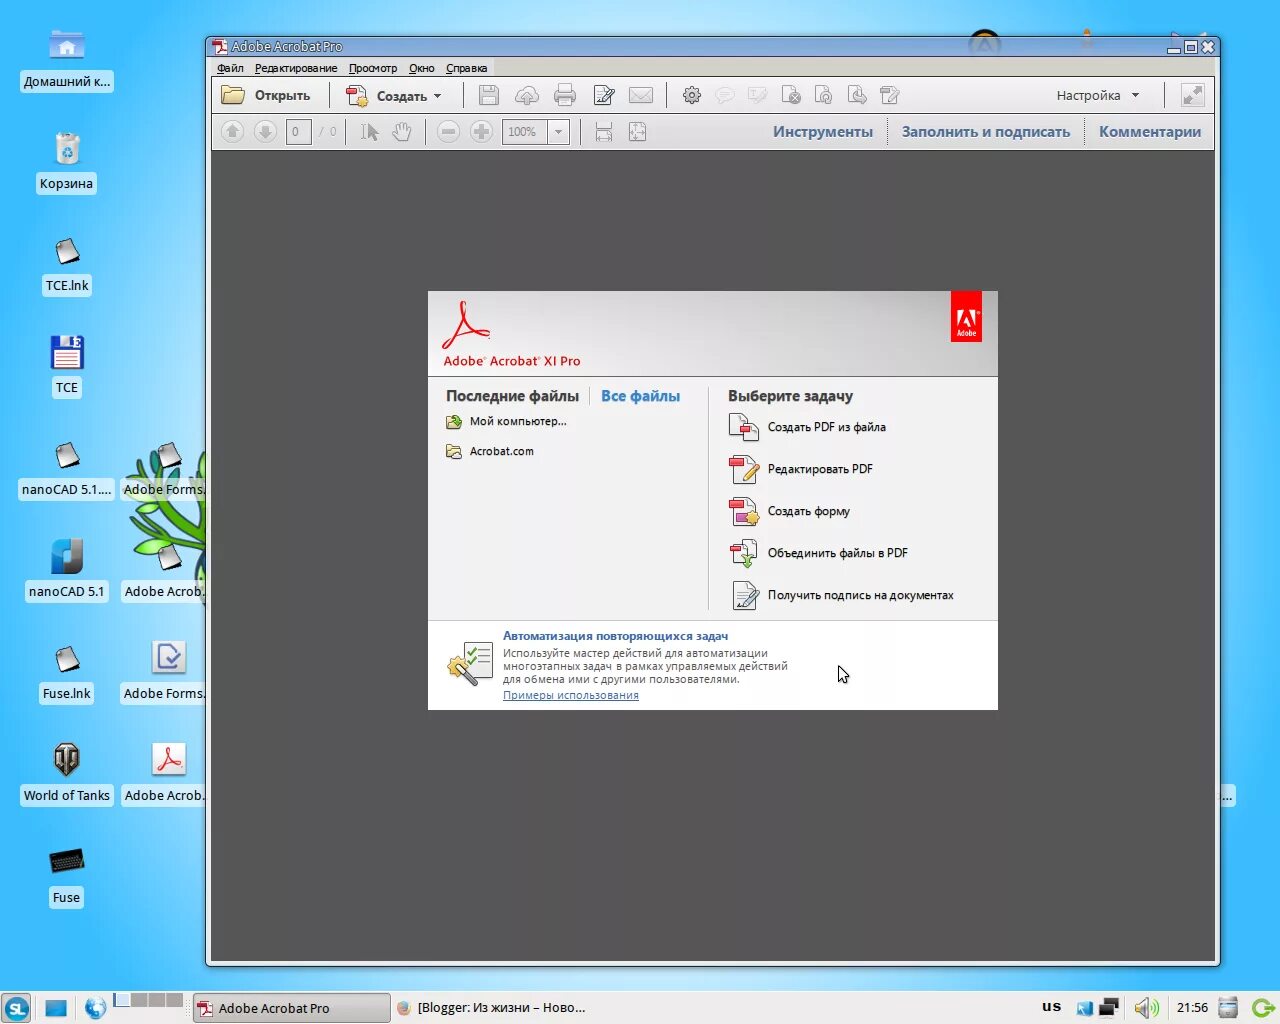Screen dimensions: 1280x1024
Task: Click the volume speaker tray icon
Action: point(1146,1008)
